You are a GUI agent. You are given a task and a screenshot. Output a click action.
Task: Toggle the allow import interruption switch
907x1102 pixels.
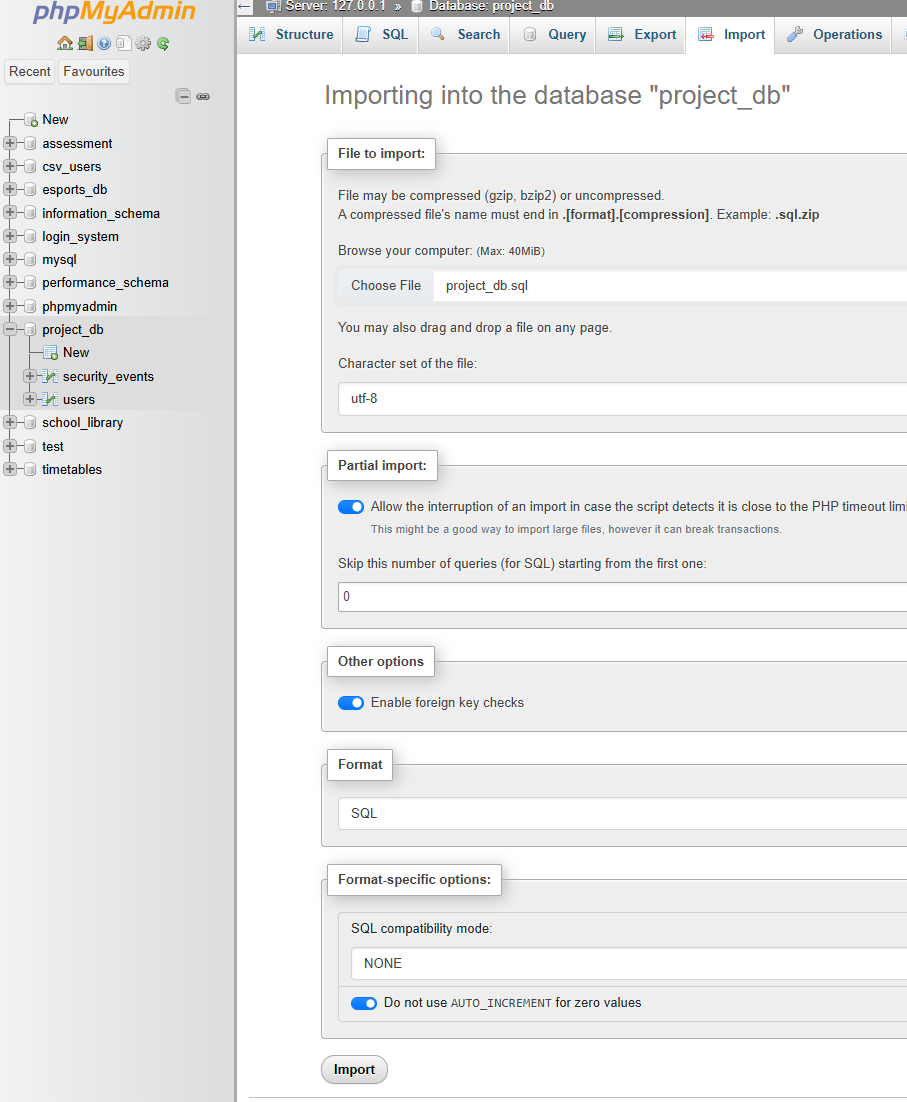click(x=351, y=507)
